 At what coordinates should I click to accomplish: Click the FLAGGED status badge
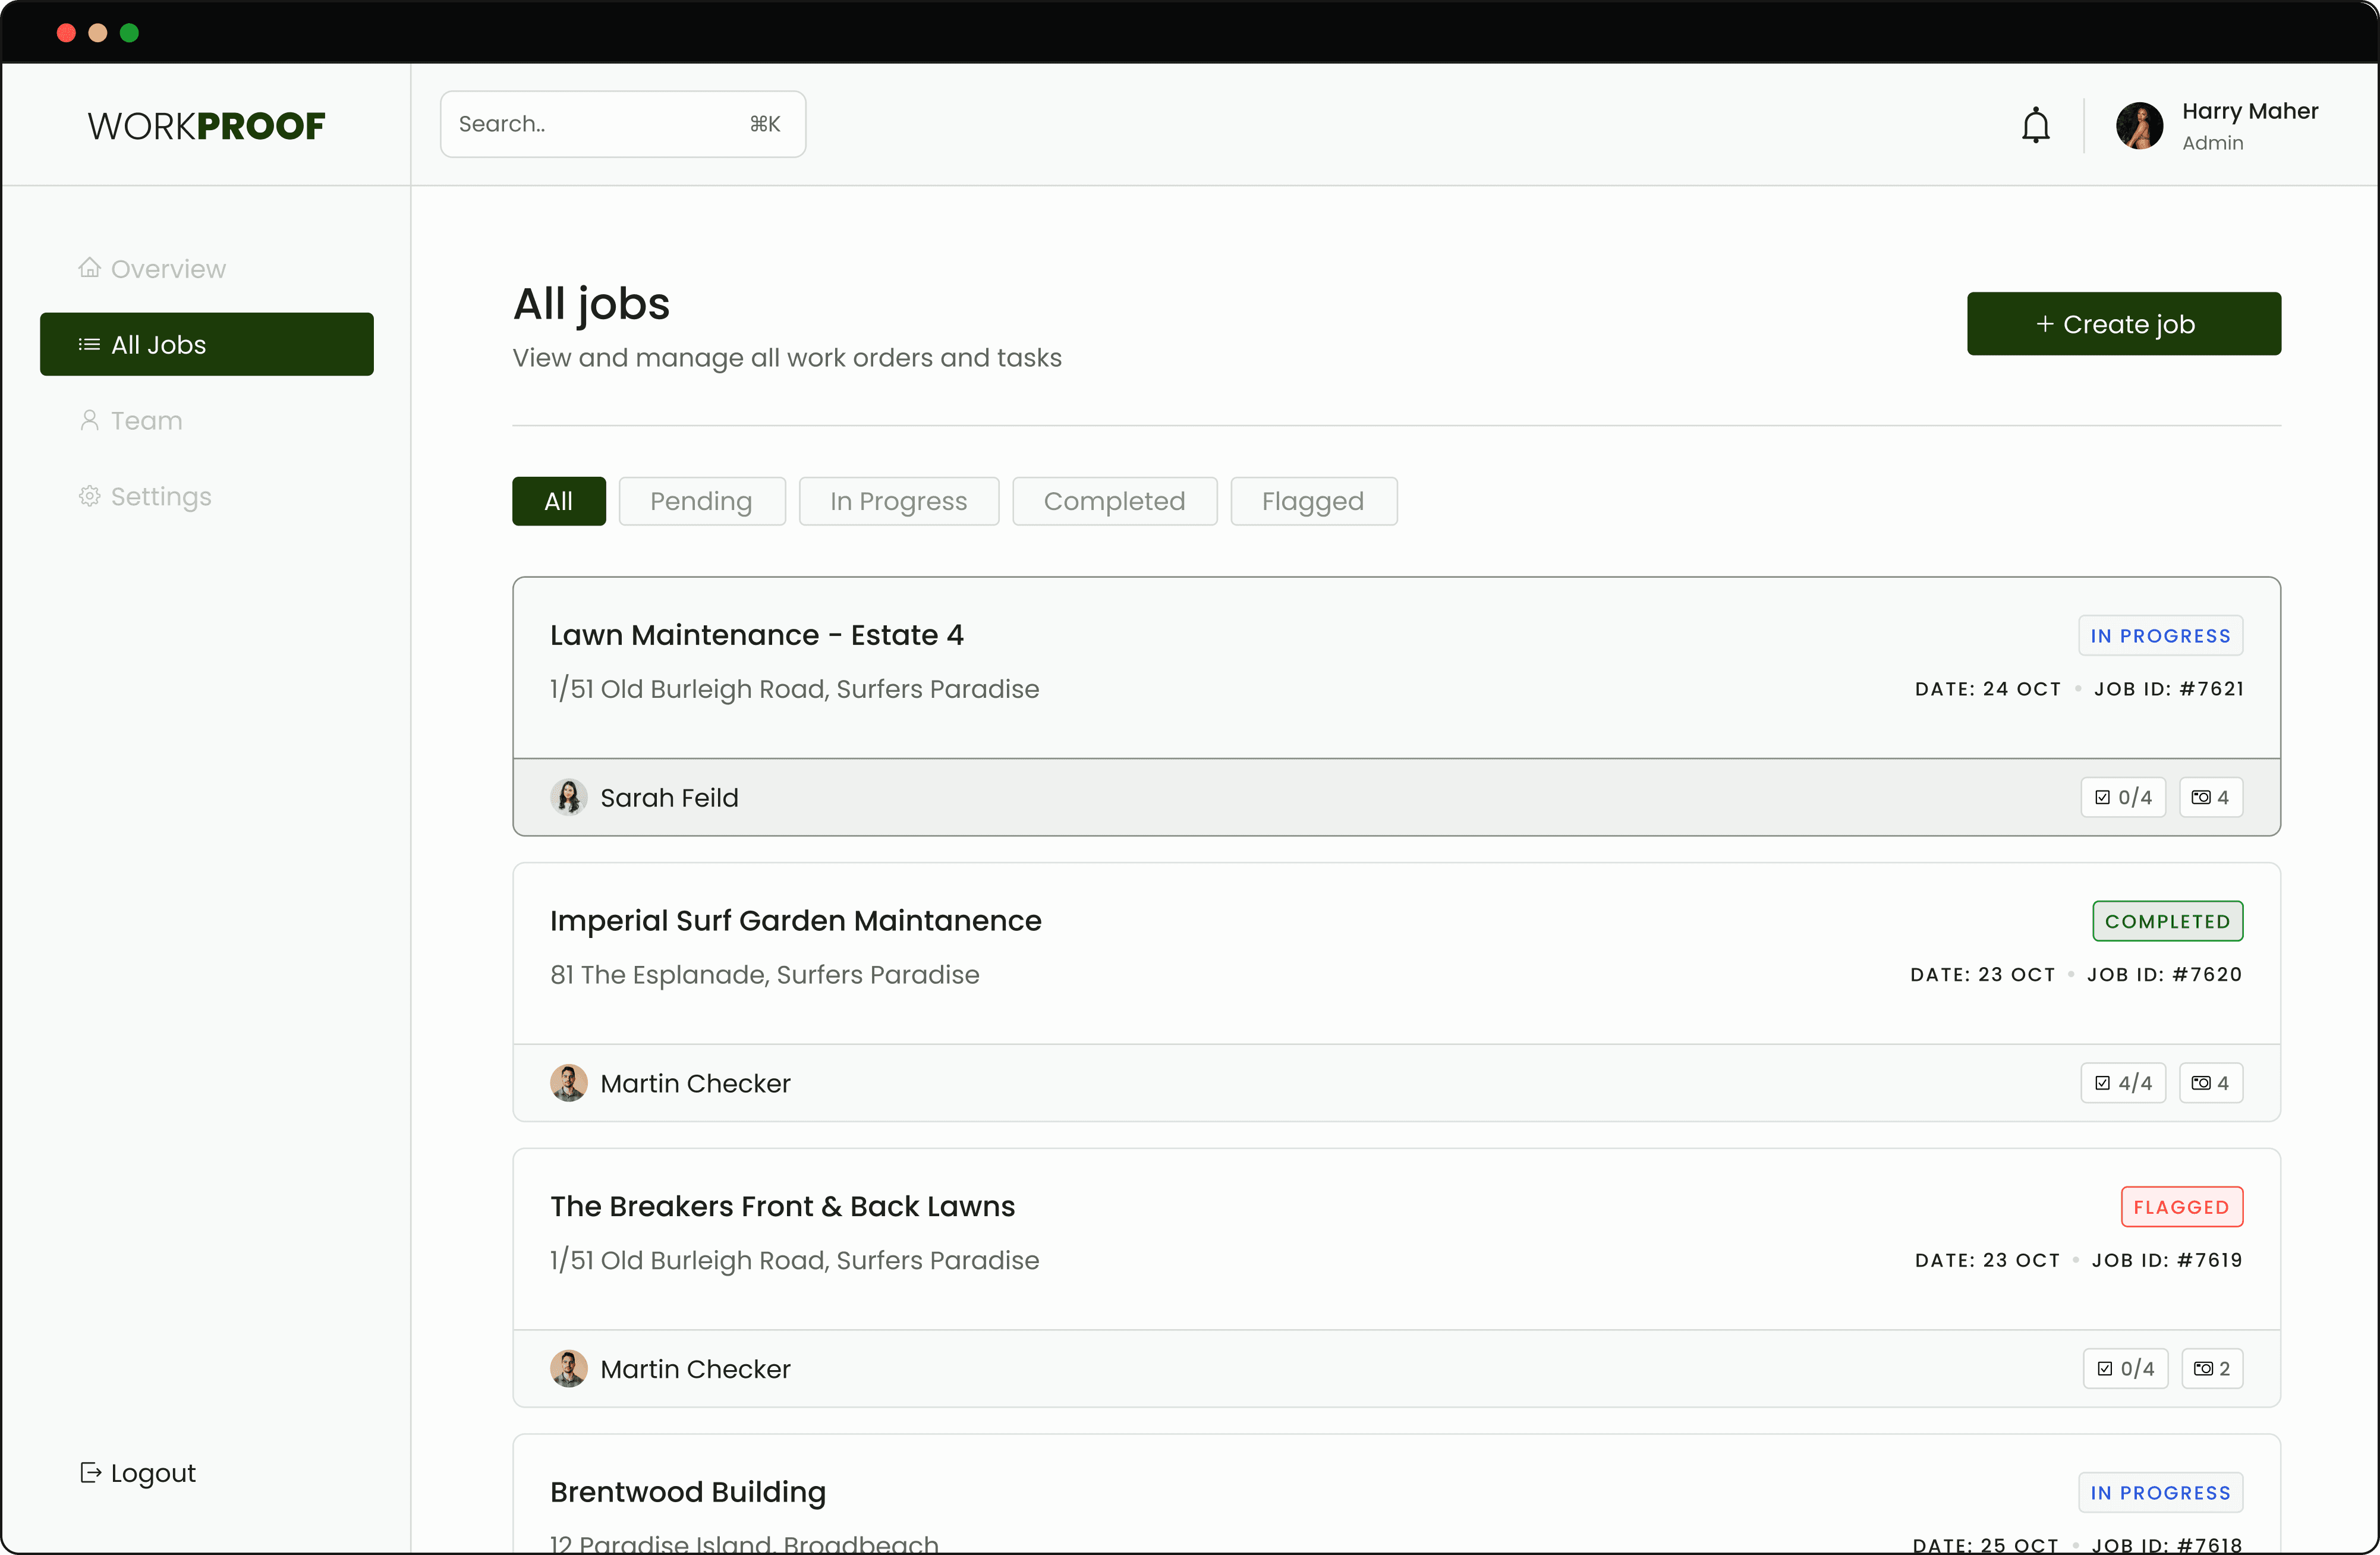tap(2181, 1206)
